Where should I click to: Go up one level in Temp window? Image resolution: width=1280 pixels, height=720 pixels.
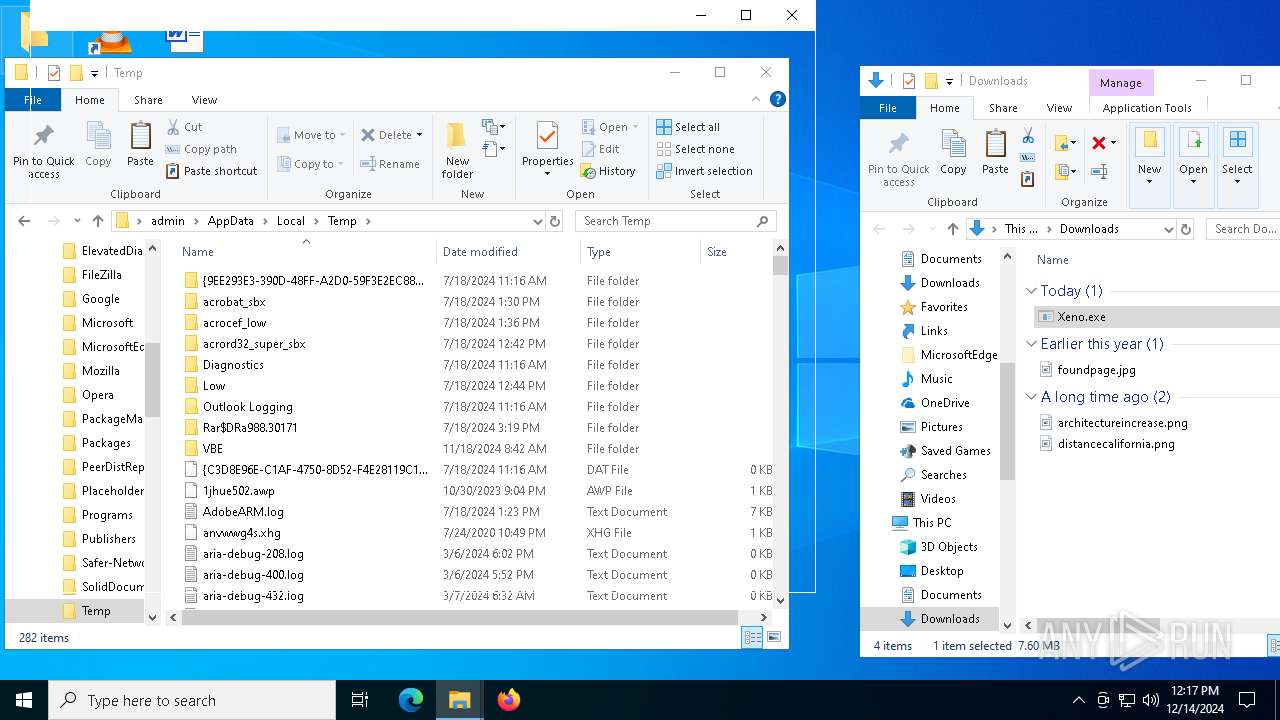pyautogui.click(x=98, y=221)
